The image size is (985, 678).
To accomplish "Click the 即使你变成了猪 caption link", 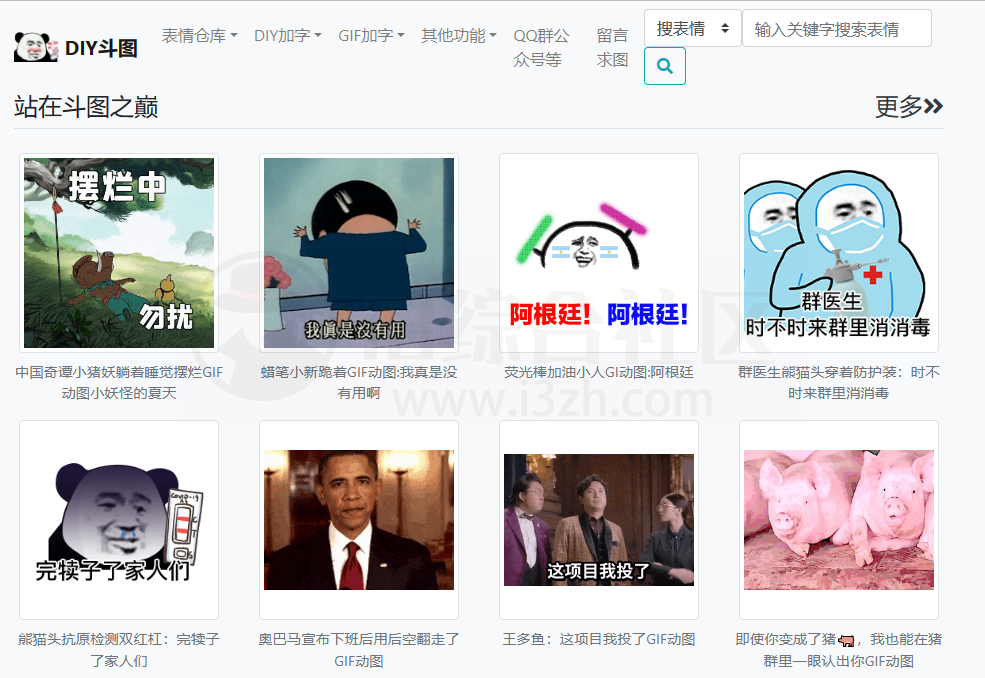I will [x=839, y=650].
